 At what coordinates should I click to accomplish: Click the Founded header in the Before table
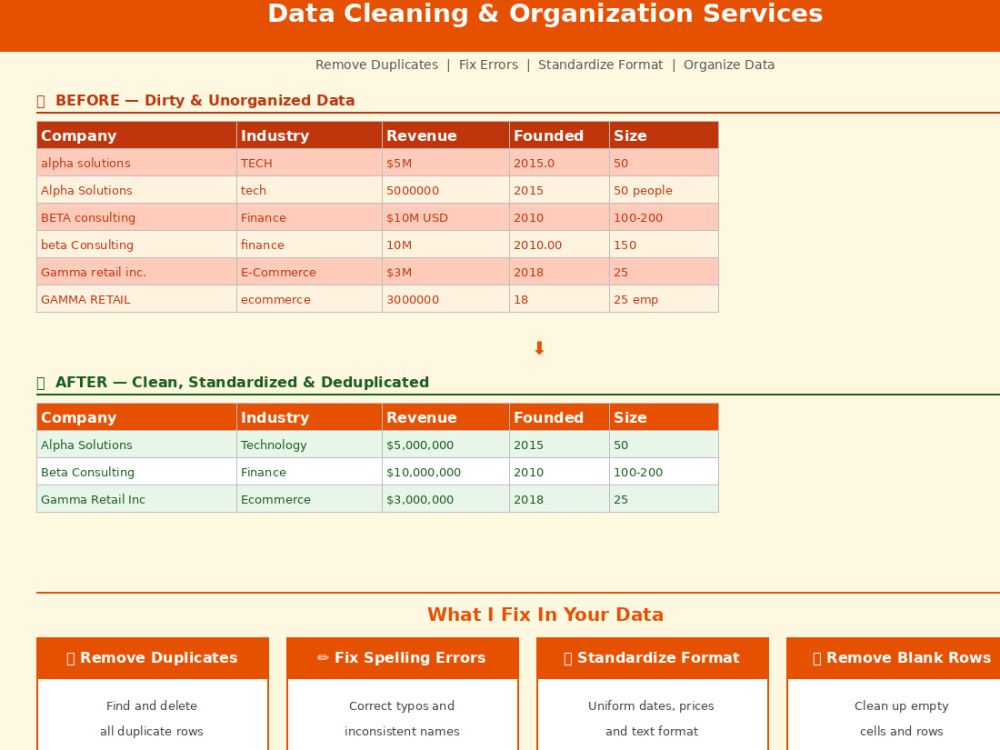tap(559, 135)
